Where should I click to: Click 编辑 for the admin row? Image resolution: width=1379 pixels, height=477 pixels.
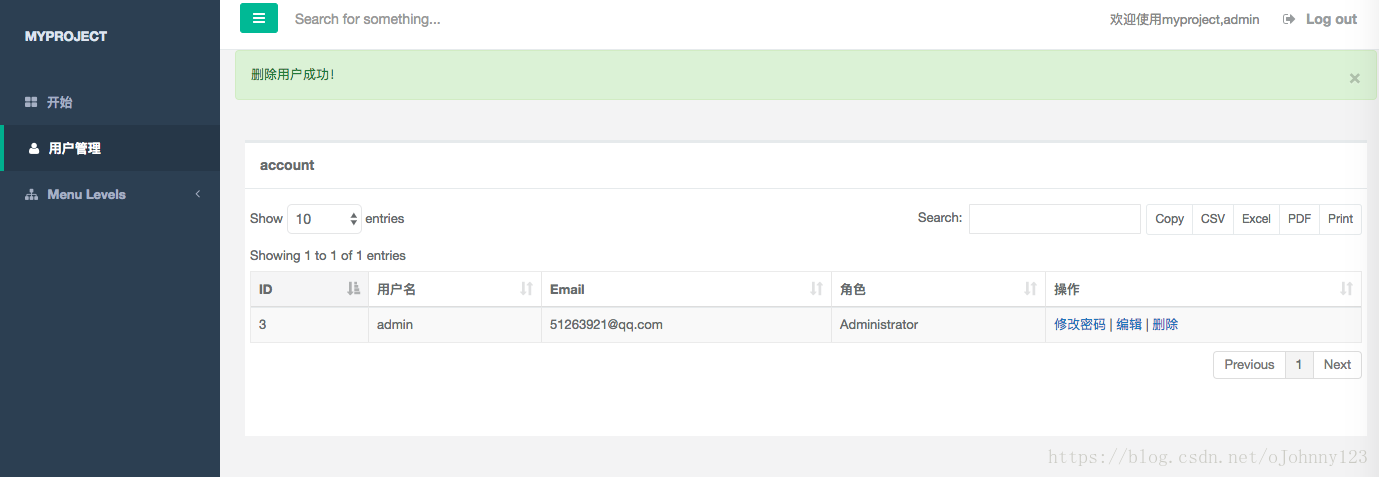[x=1129, y=324]
